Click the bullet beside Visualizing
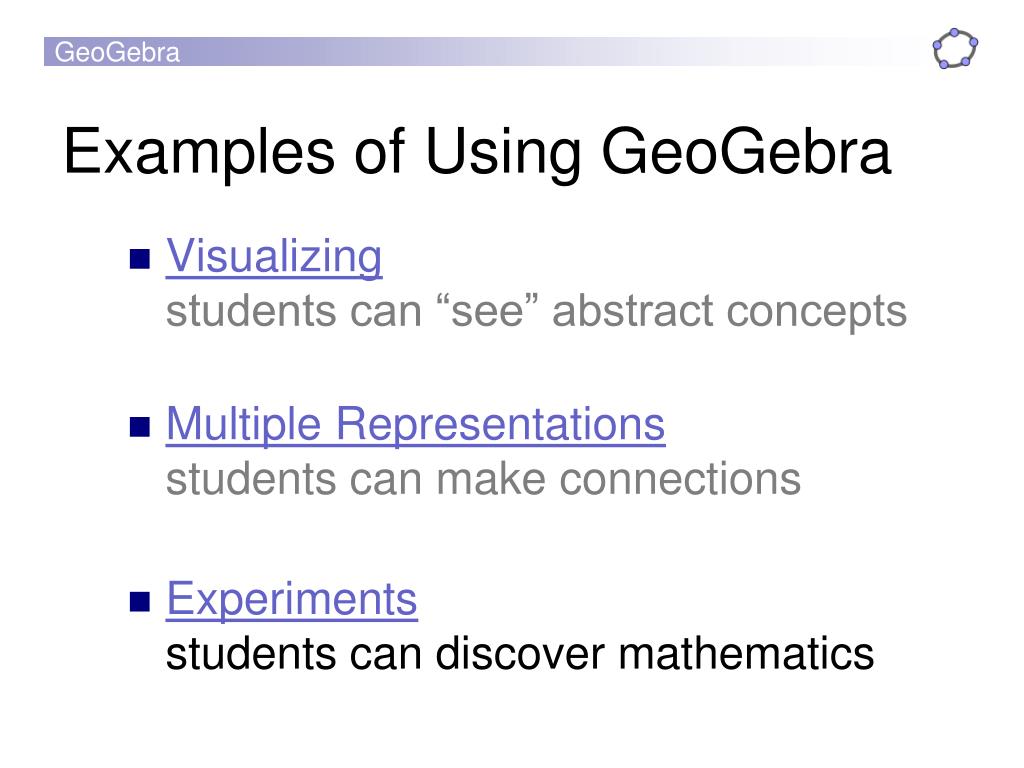 140,259
